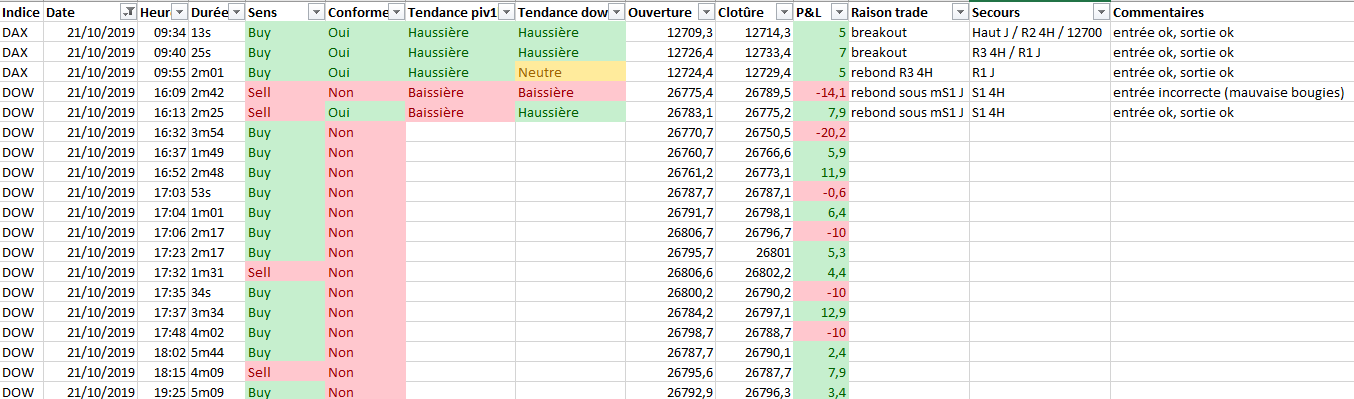Select the P&L cell showing 3,4
Viewport: 1354px width, 399px height.
pos(821,392)
